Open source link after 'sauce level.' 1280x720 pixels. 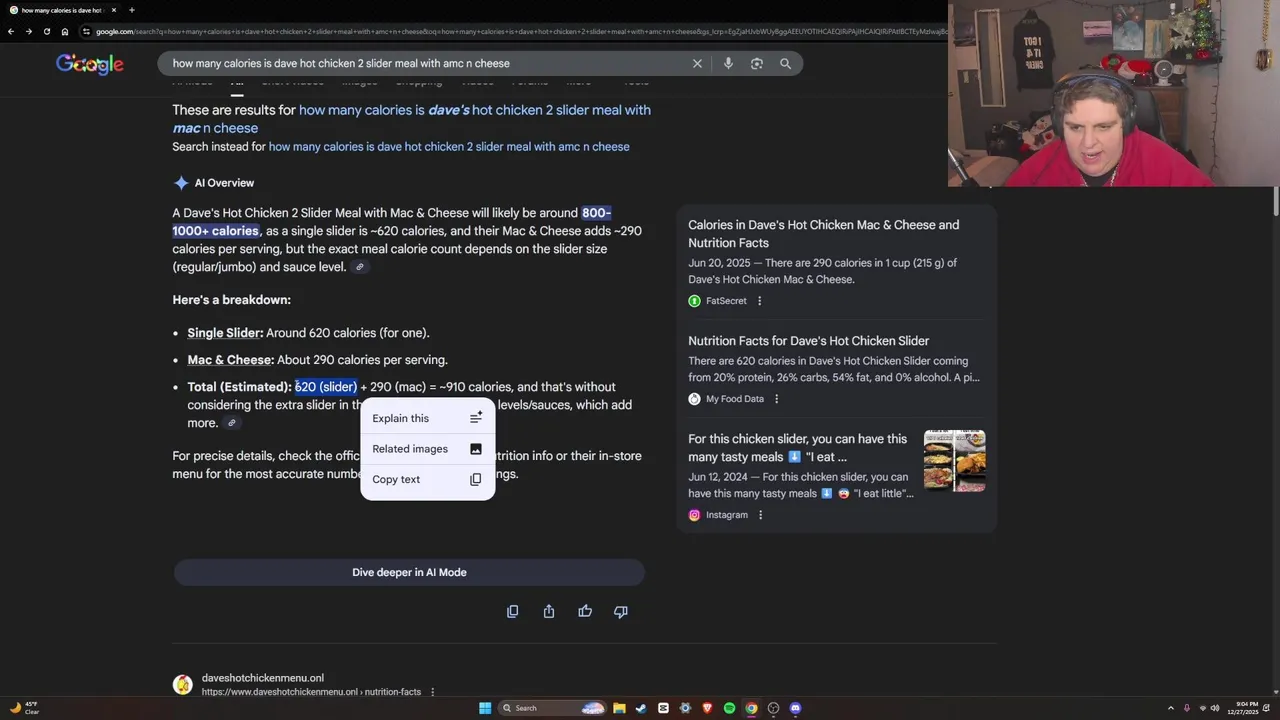pos(360,267)
